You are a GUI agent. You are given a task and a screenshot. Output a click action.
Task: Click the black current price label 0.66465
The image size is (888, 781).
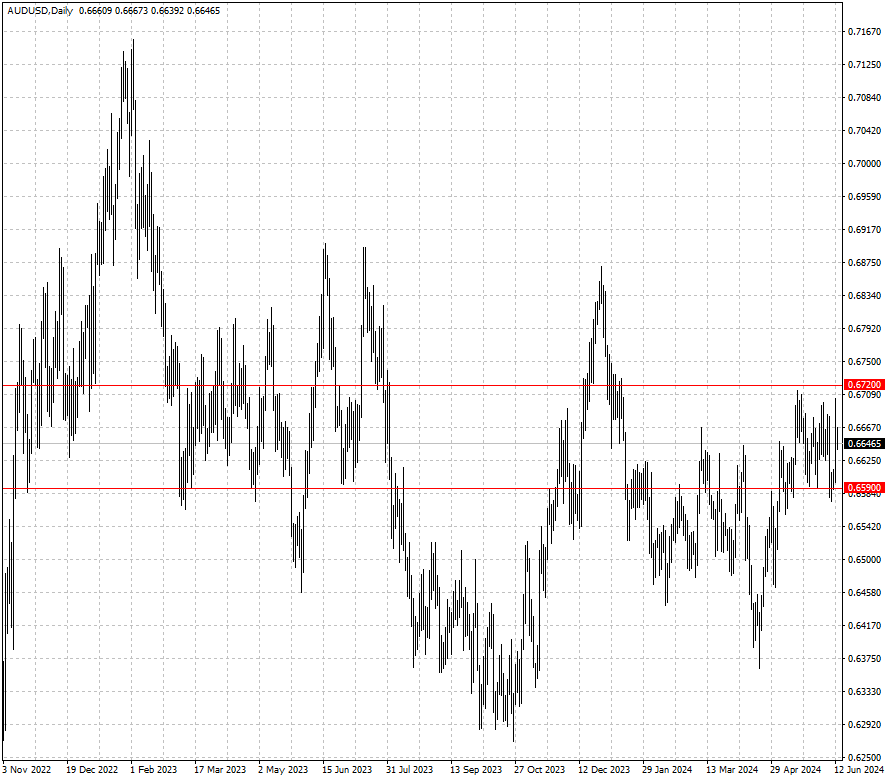click(864, 444)
